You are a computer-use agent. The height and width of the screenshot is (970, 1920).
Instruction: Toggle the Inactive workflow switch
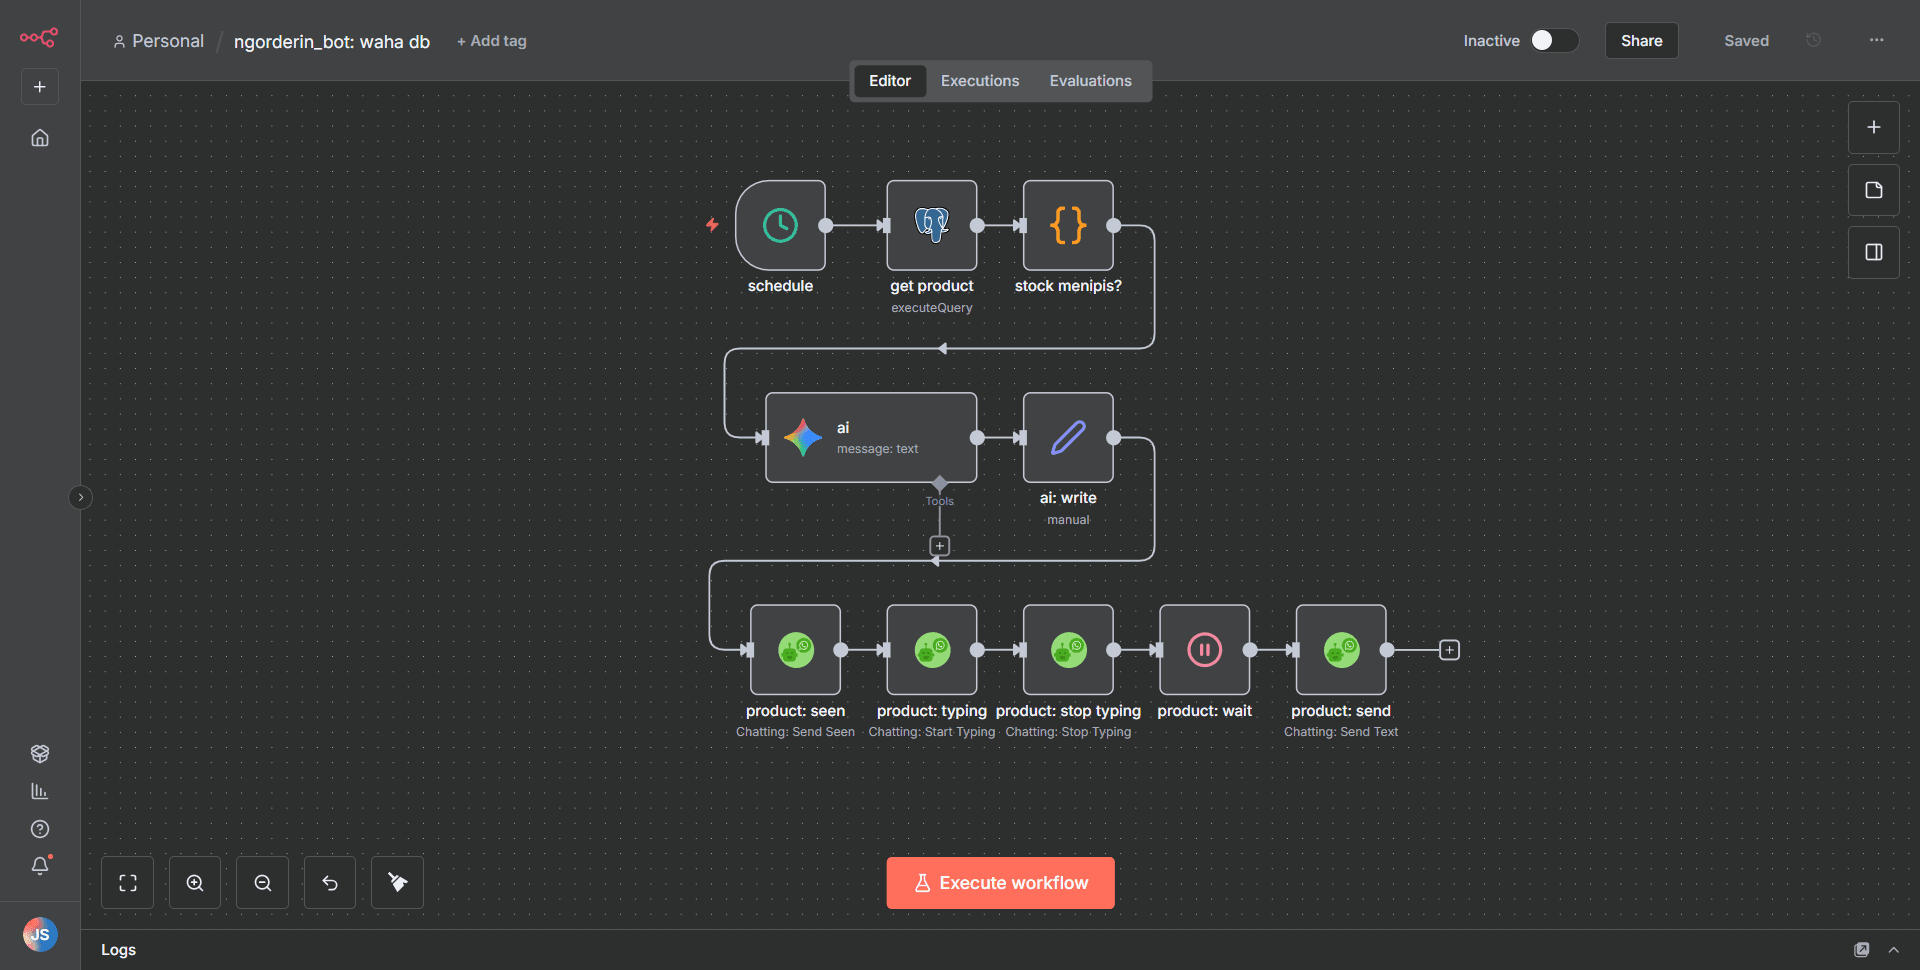tap(1554, 40)
